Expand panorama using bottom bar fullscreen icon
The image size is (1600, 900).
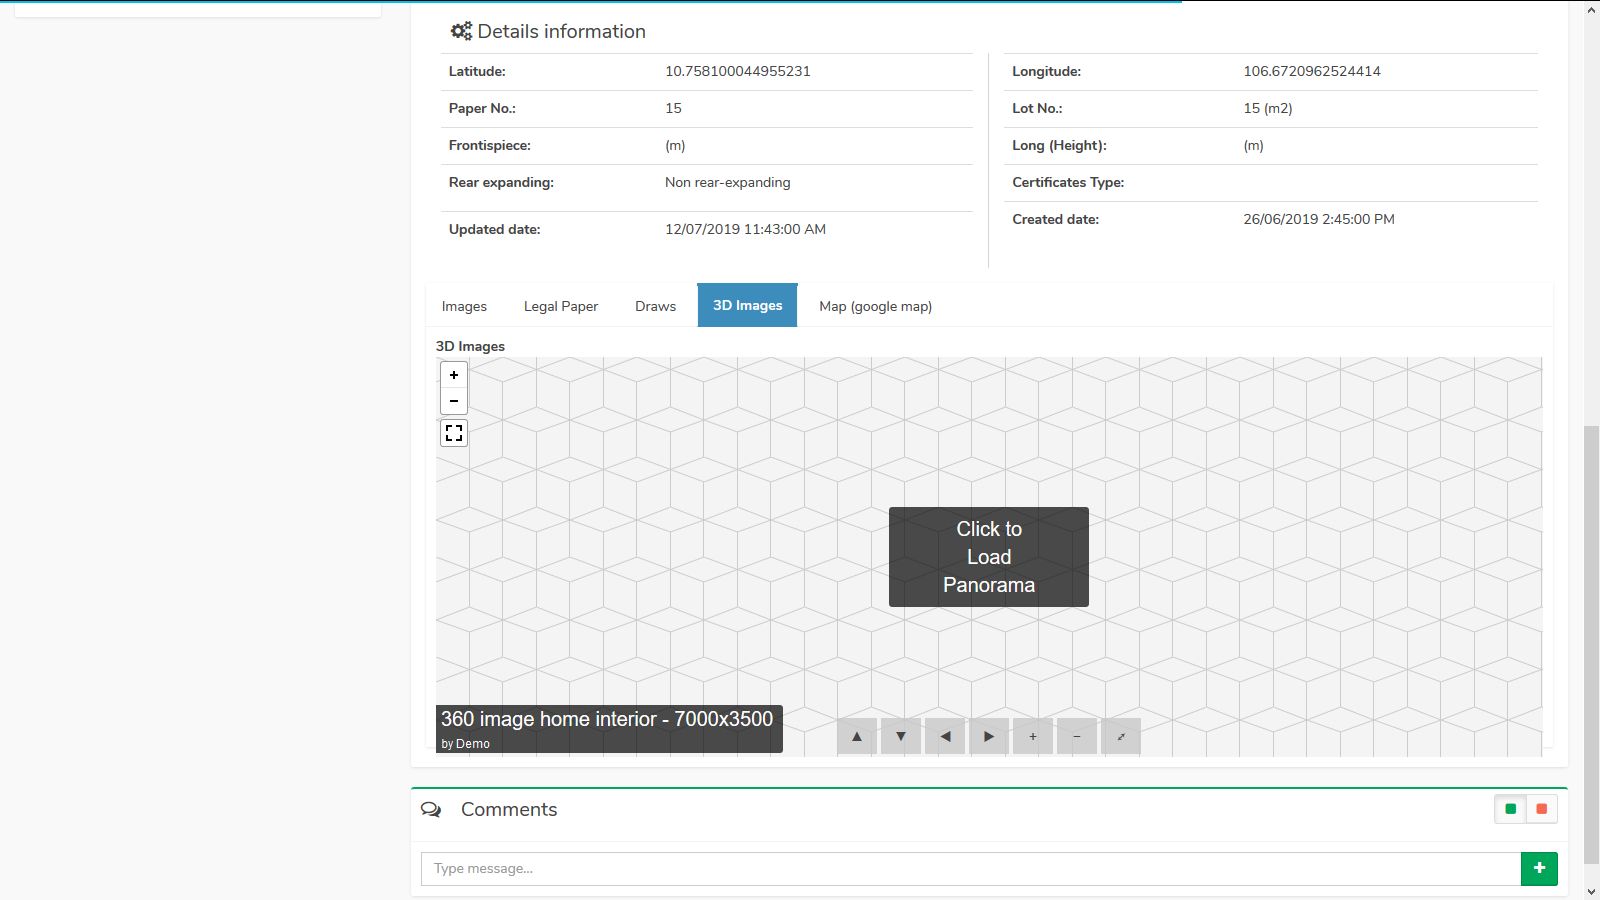click(1121, 737)
